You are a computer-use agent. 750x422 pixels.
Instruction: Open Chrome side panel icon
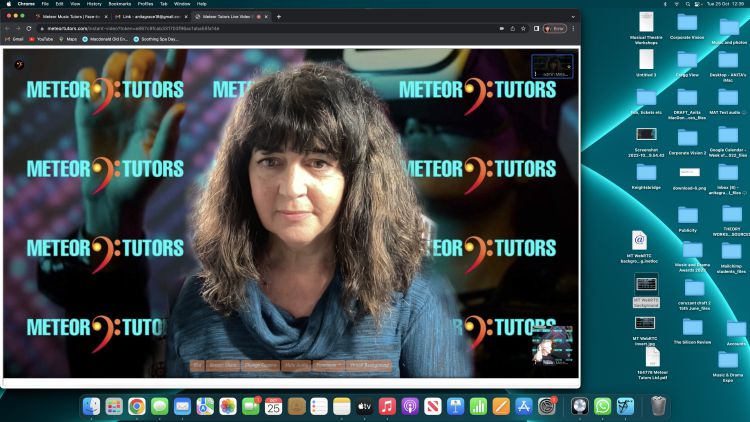(x=537, y=29)
